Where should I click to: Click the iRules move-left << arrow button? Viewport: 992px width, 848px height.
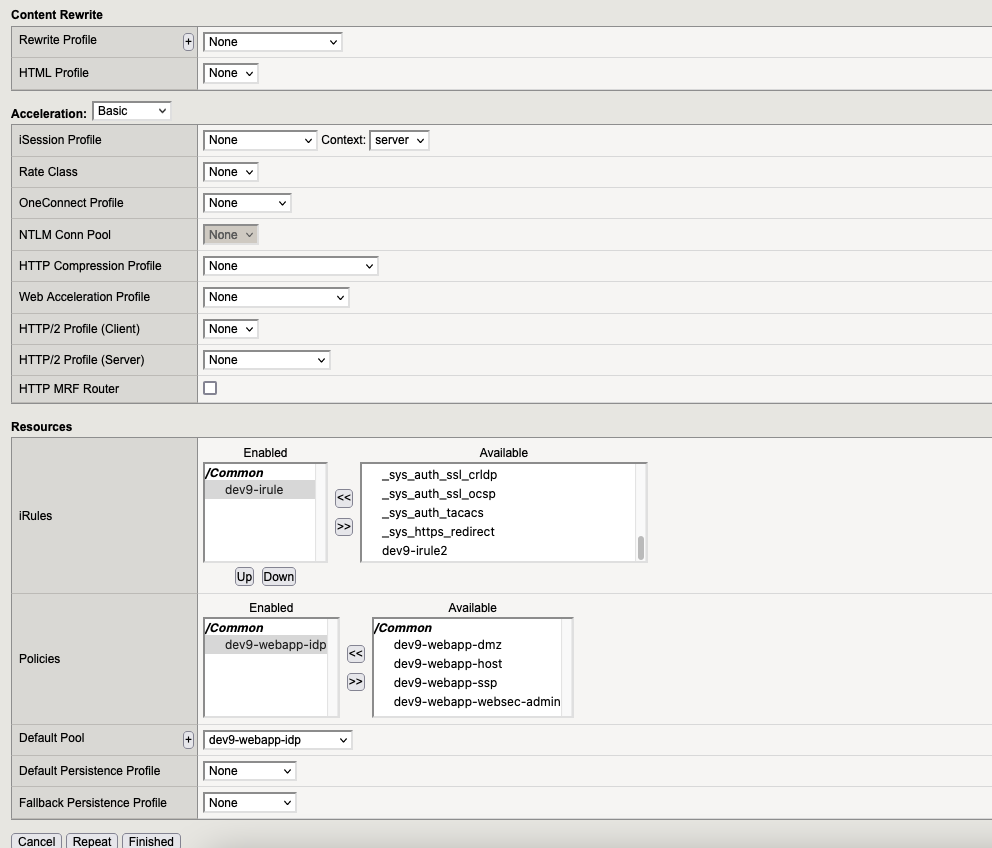tap(344, 498)
